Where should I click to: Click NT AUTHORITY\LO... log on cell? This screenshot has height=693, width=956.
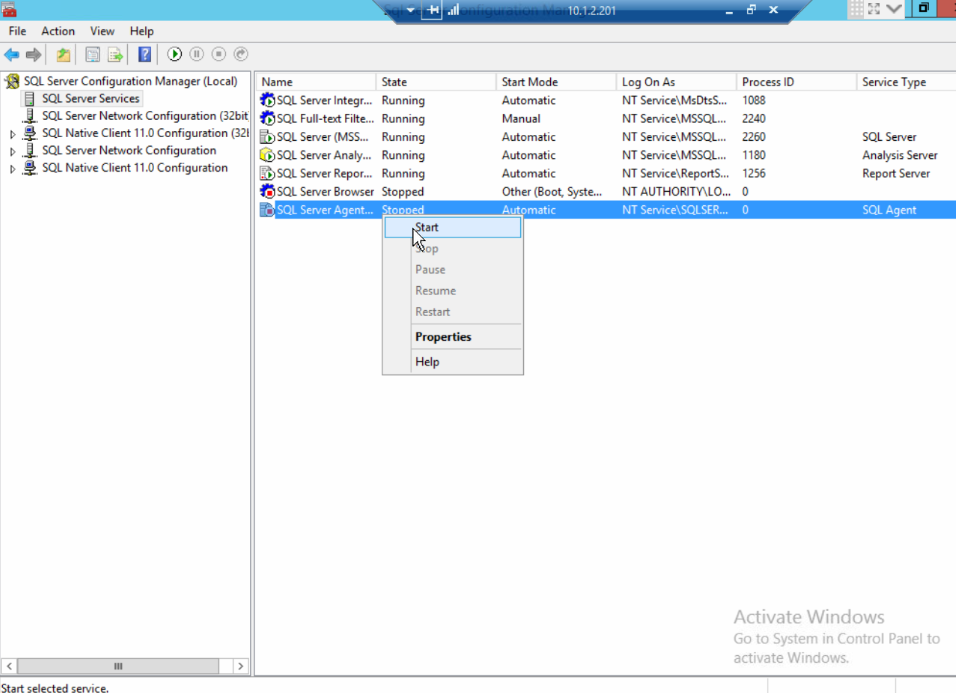(676, 191)
